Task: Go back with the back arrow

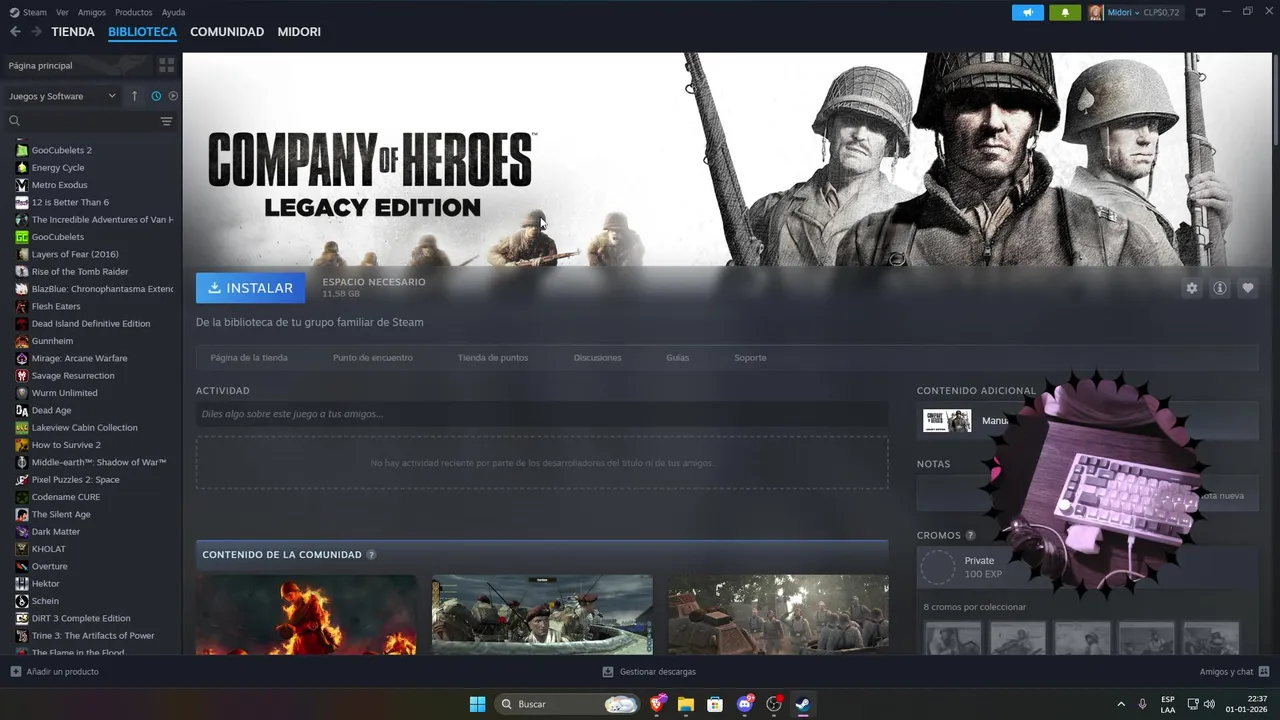Action: point(15,32)
